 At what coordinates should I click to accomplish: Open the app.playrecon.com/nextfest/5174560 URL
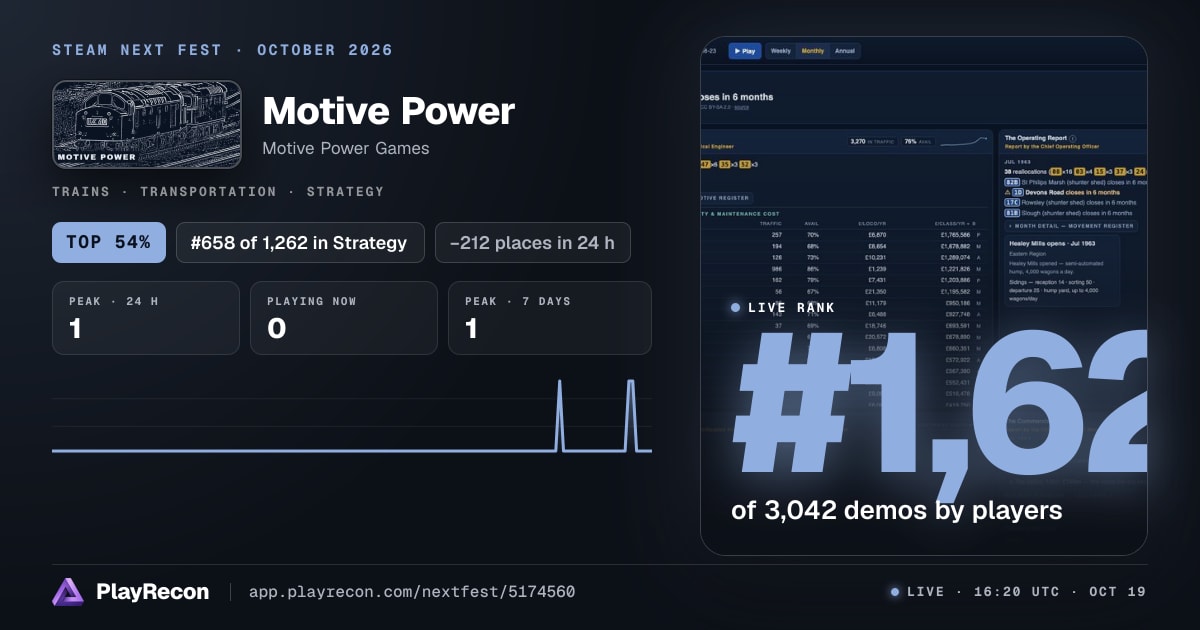click(x=412, y=592)
